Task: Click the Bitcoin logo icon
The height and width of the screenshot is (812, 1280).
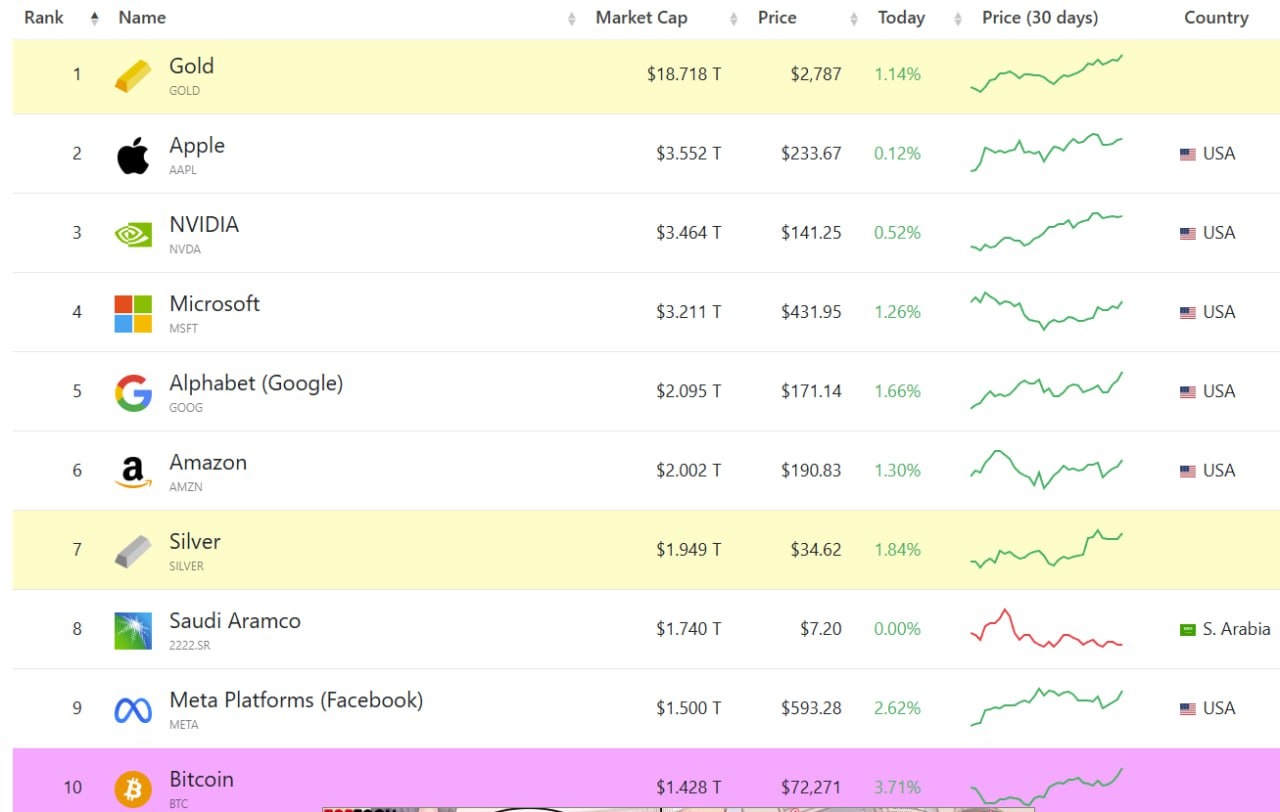Action: pyautogui.click(x=133, y=789)
